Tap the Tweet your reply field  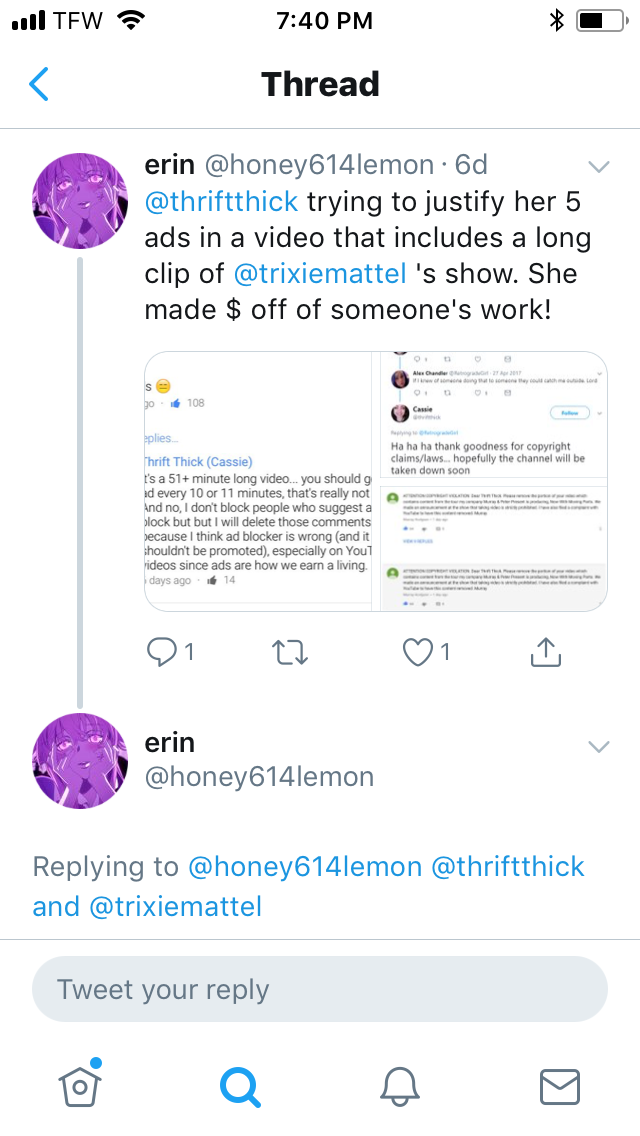[x=320, y=989]
